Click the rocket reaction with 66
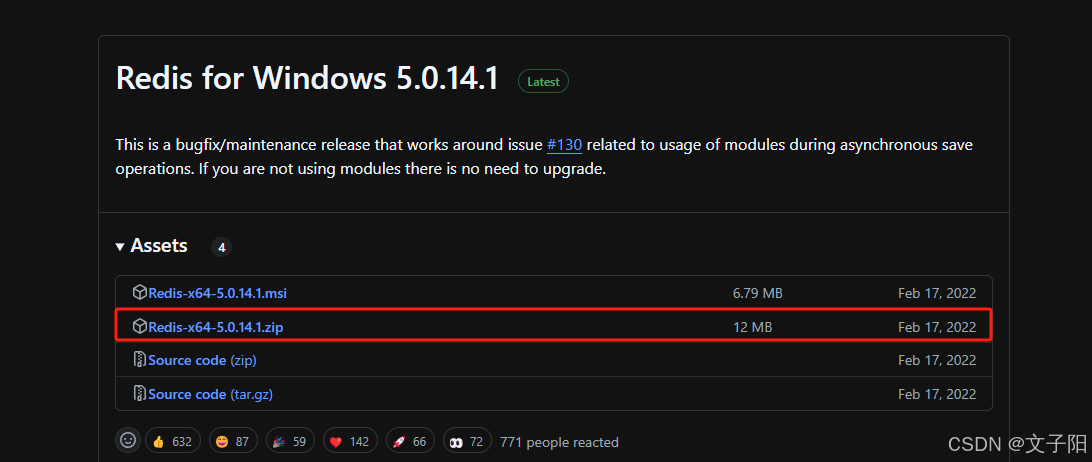The height and width of the screenshot is (462, 1092). pos(410,441)
